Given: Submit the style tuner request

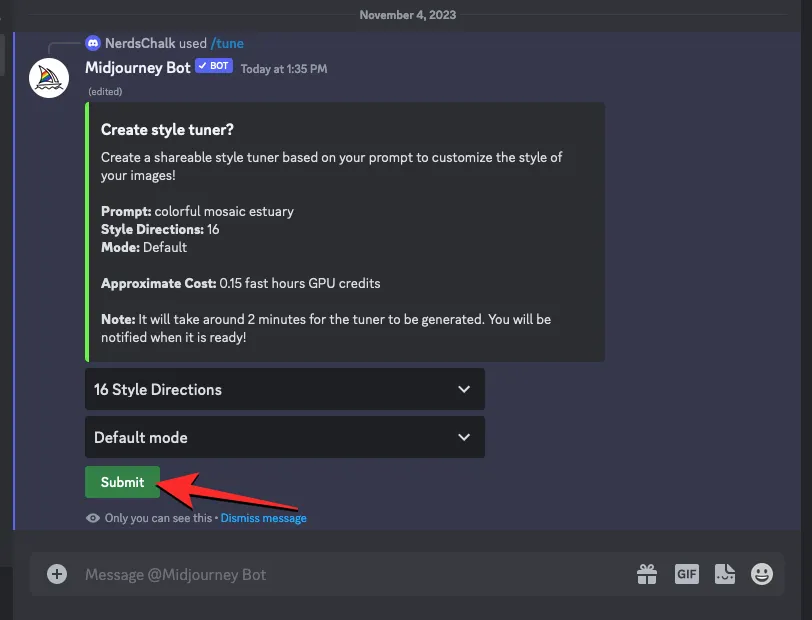Looking at the screenshot, I should pyautogui.click(x=122, y=482).
